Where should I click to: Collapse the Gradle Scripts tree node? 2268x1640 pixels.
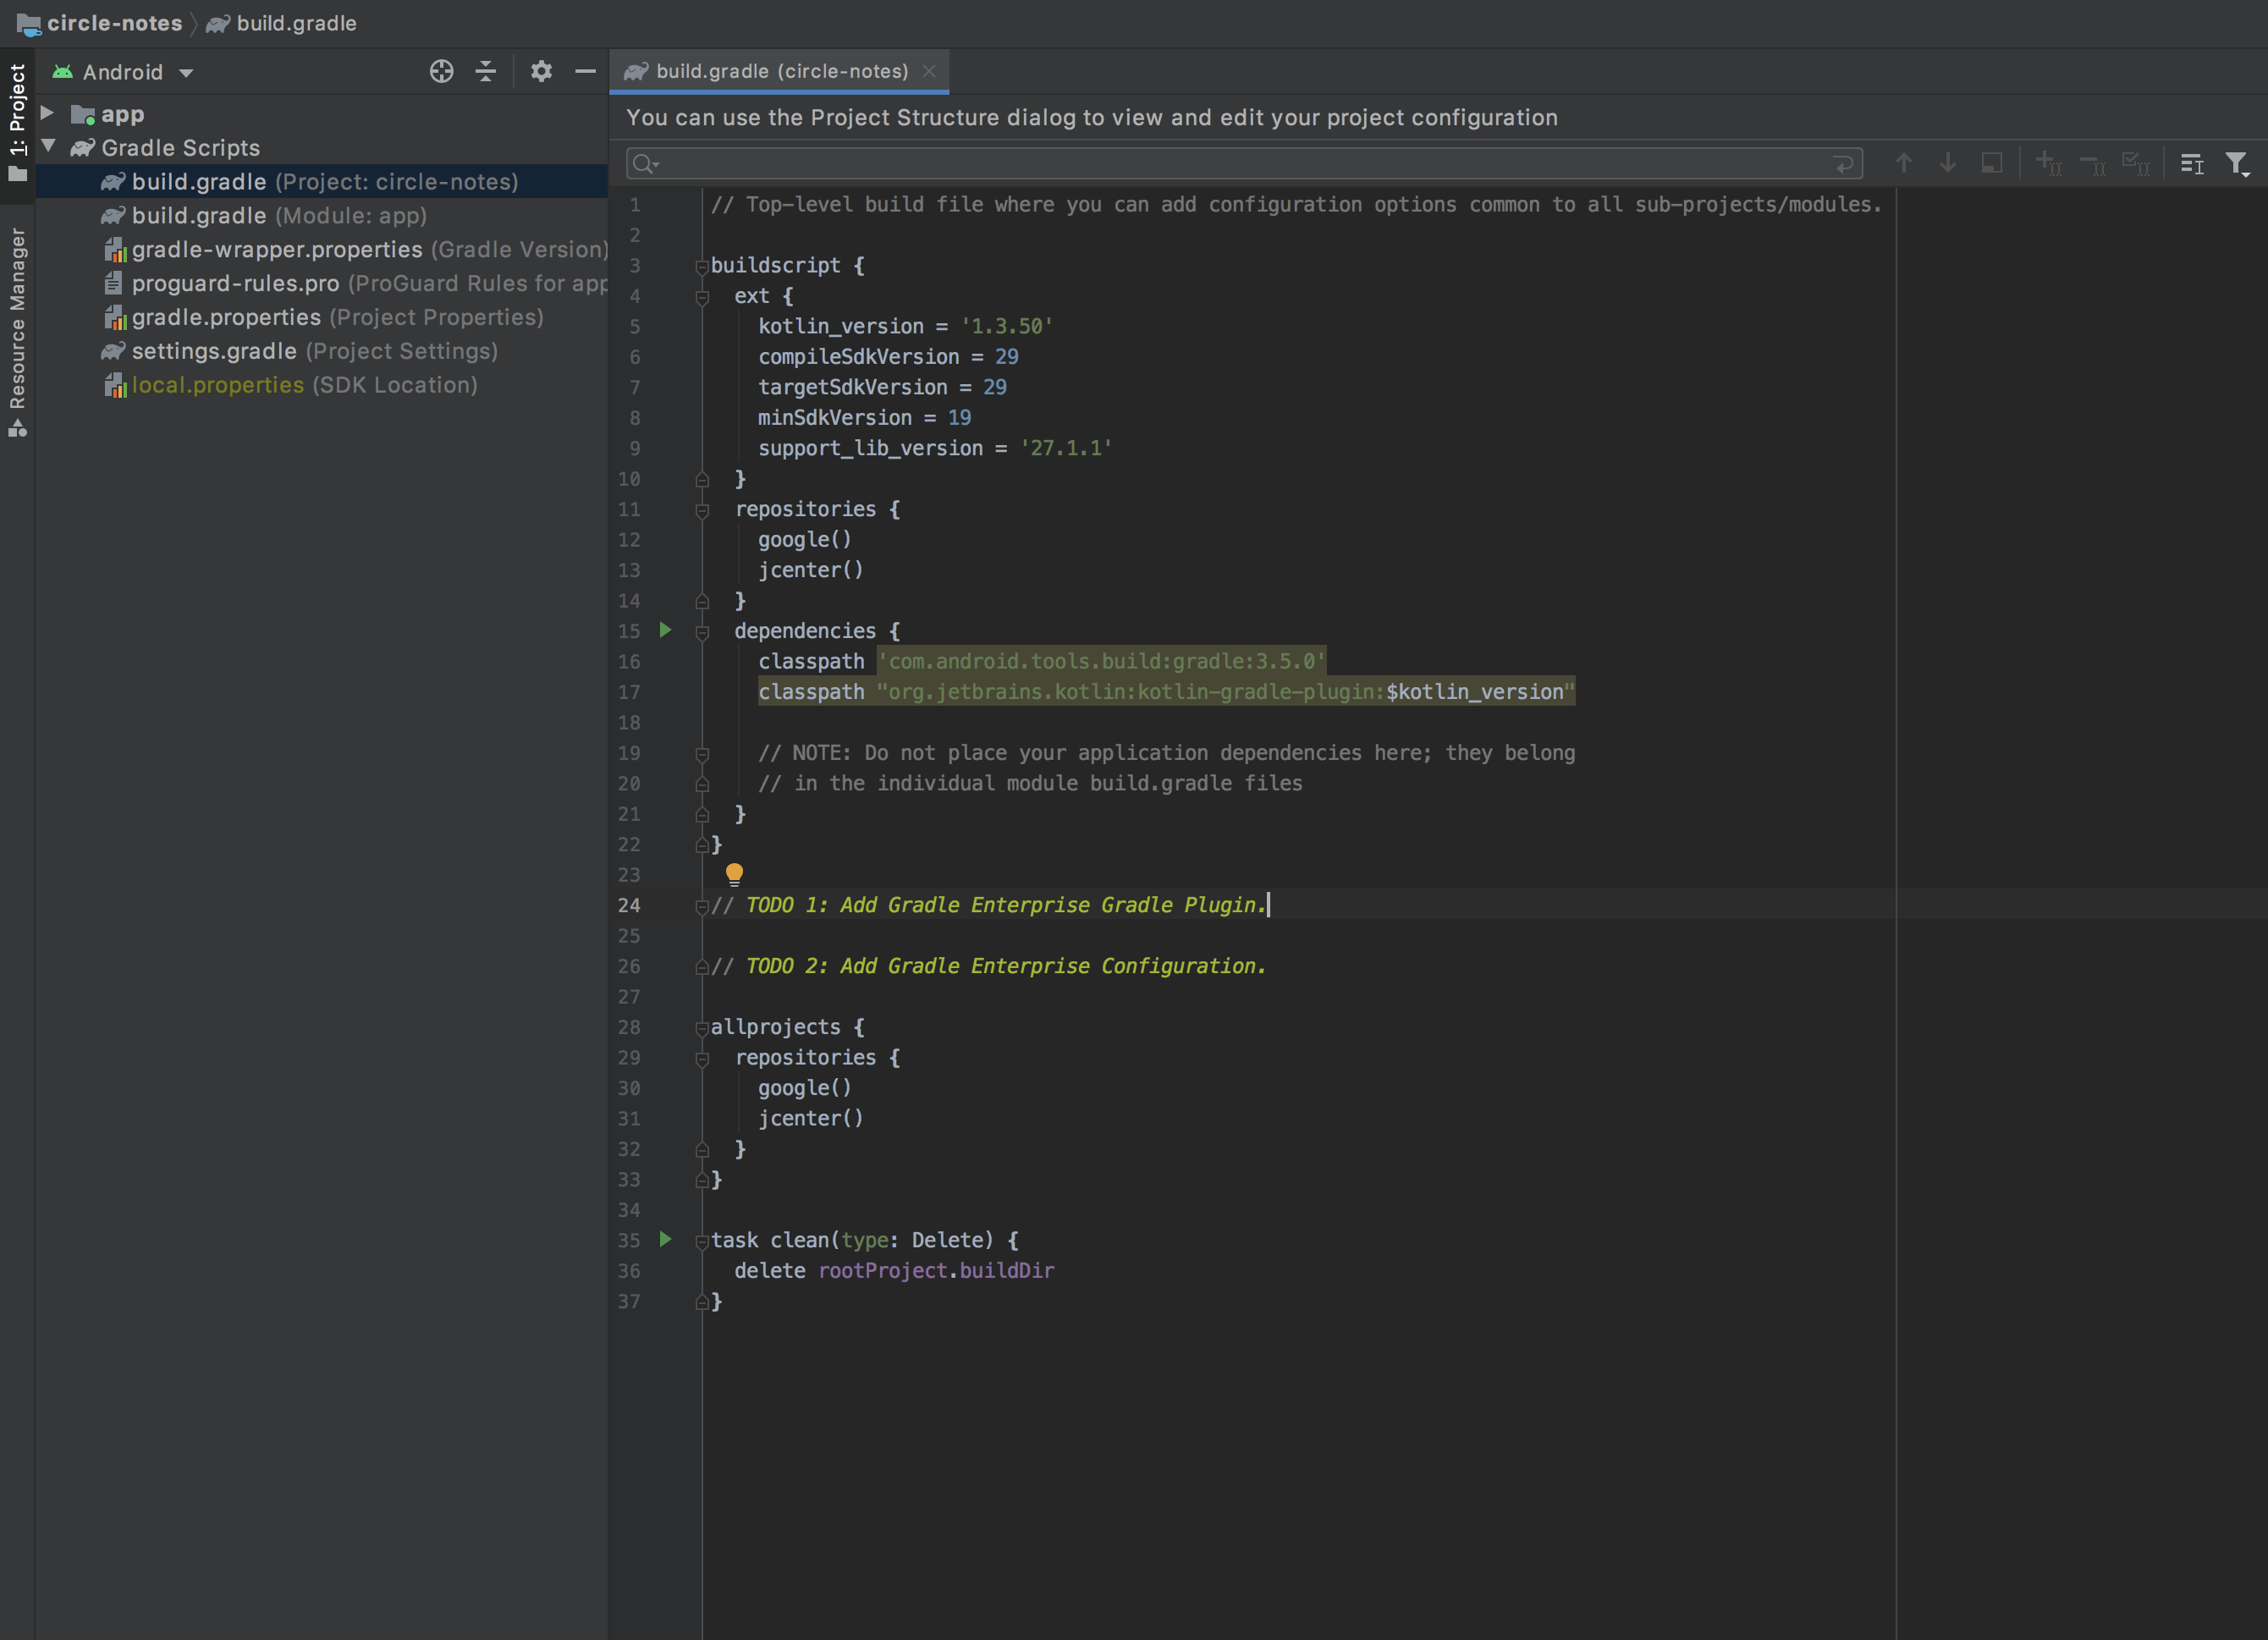pyautogui.click(x=50, y=146)
